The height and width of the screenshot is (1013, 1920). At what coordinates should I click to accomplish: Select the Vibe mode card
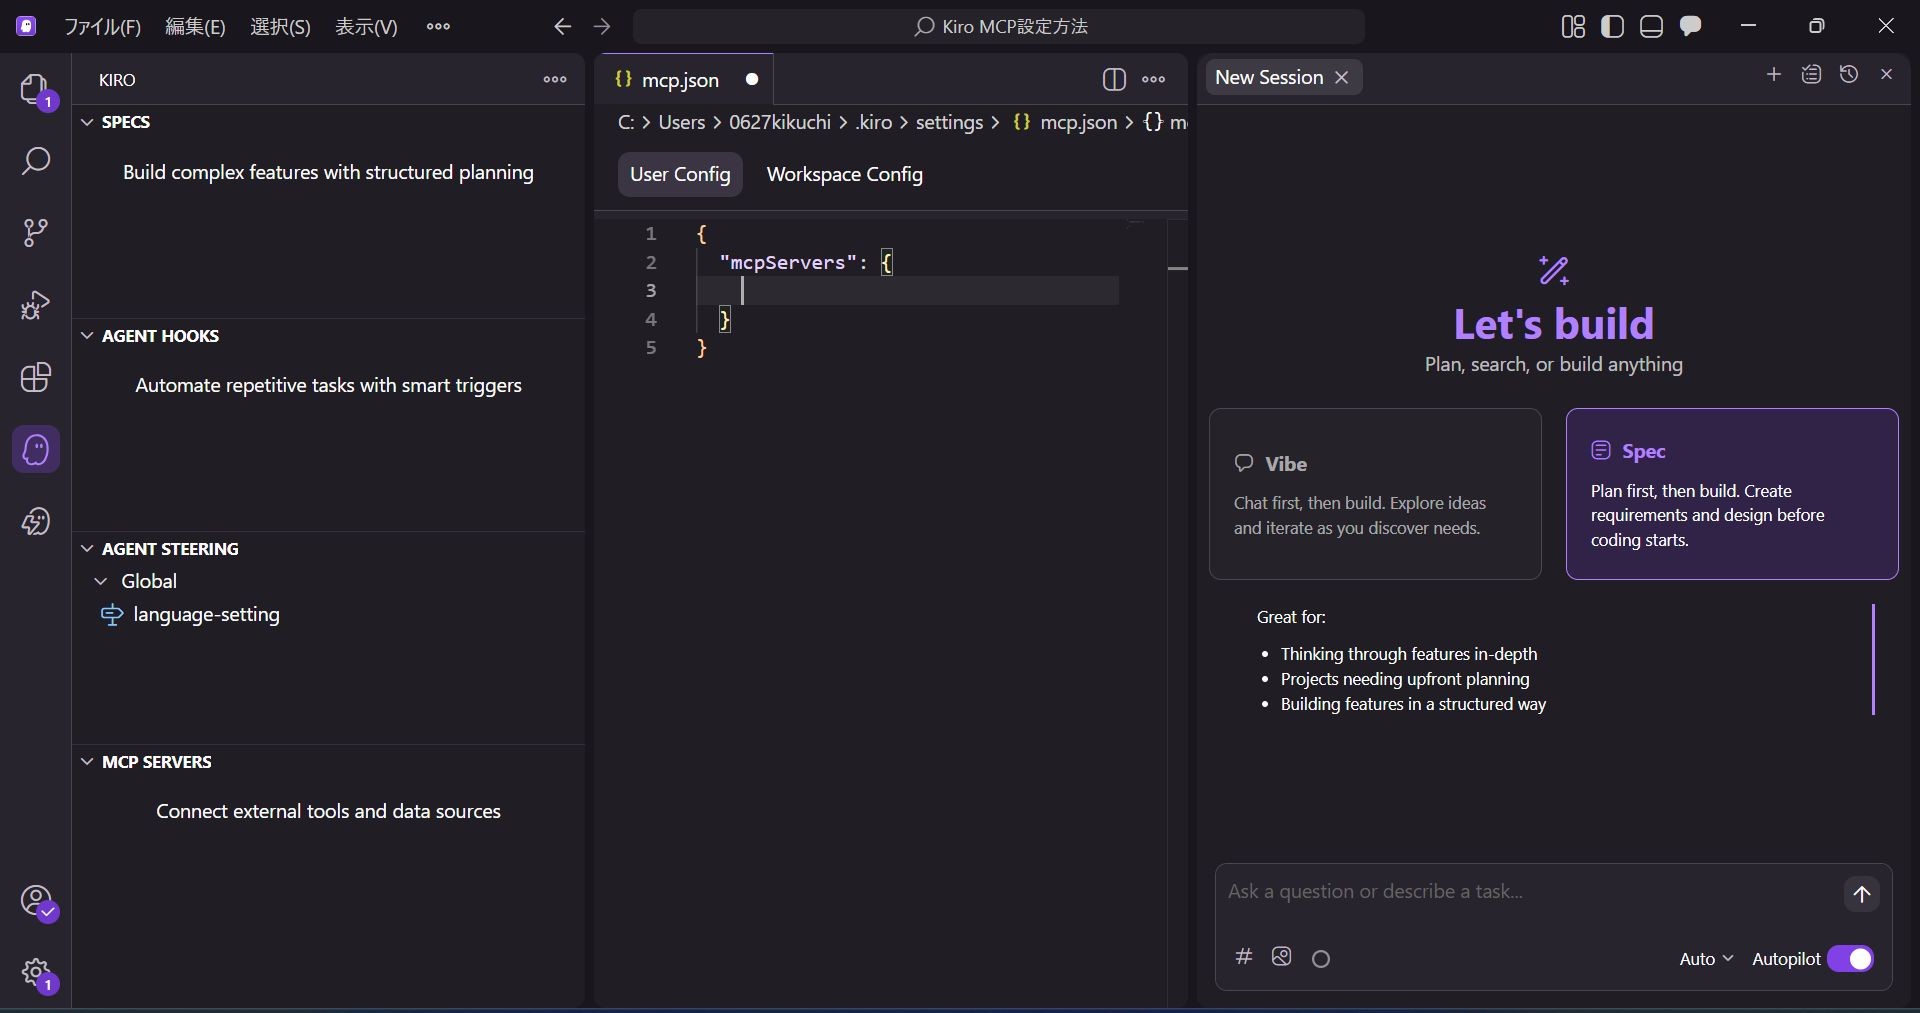(x=1374, y=494)
